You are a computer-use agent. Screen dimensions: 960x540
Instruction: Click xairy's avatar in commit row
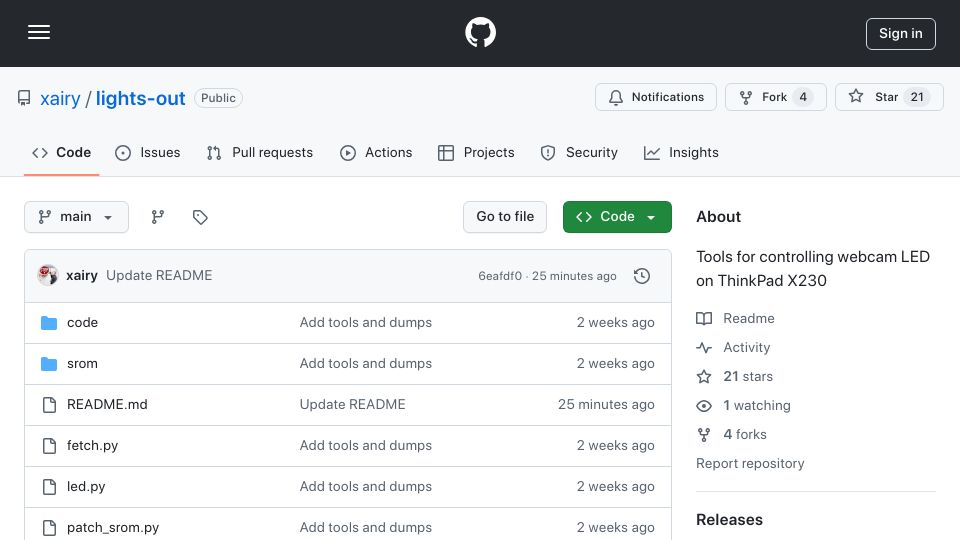48,276
